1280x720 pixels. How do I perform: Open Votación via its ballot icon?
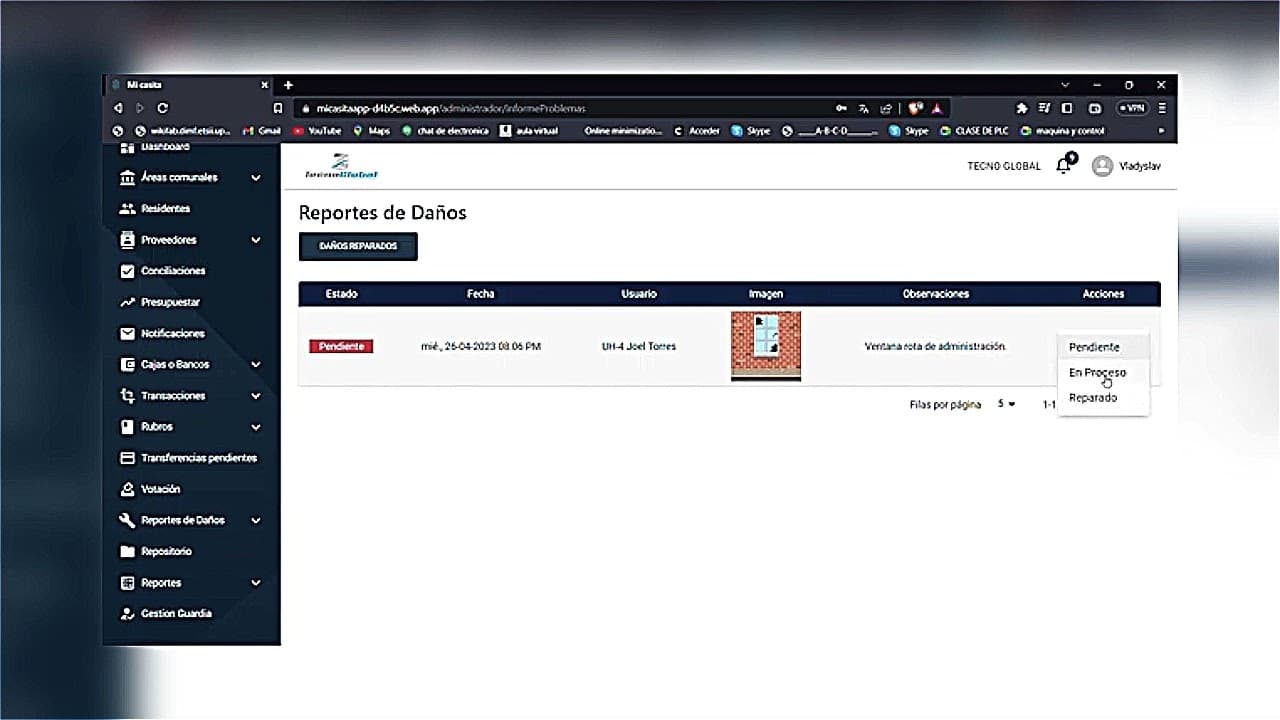pos(127,489)
